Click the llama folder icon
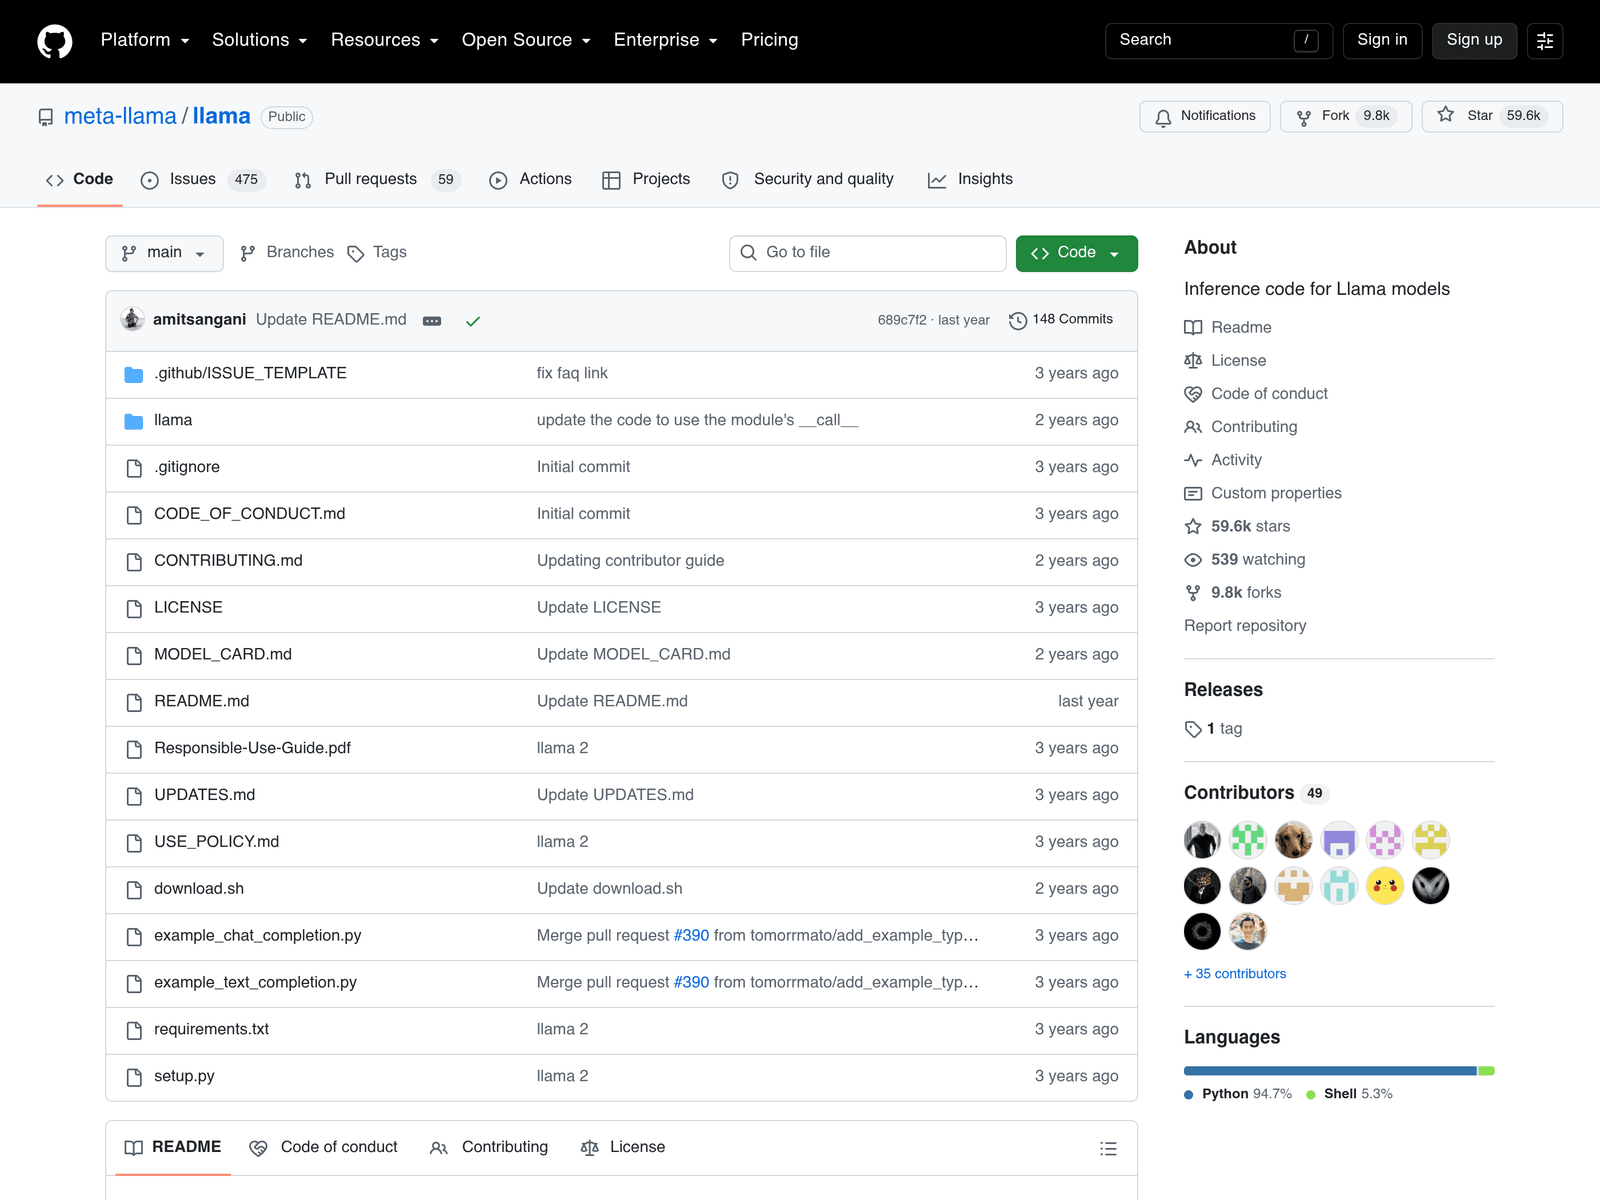Image resolution: width=1600 pixels, height=1200 pixels. coord(134,421)
